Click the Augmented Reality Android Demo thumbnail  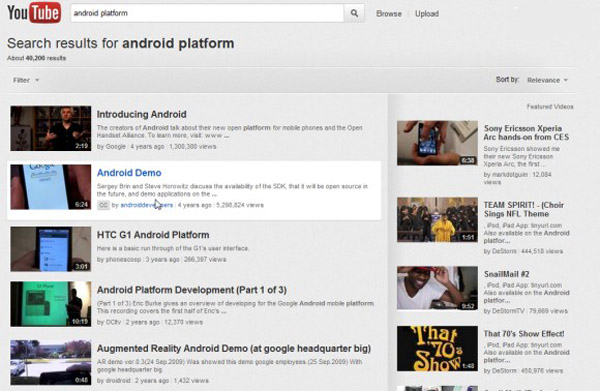click(x=51, y=362)
